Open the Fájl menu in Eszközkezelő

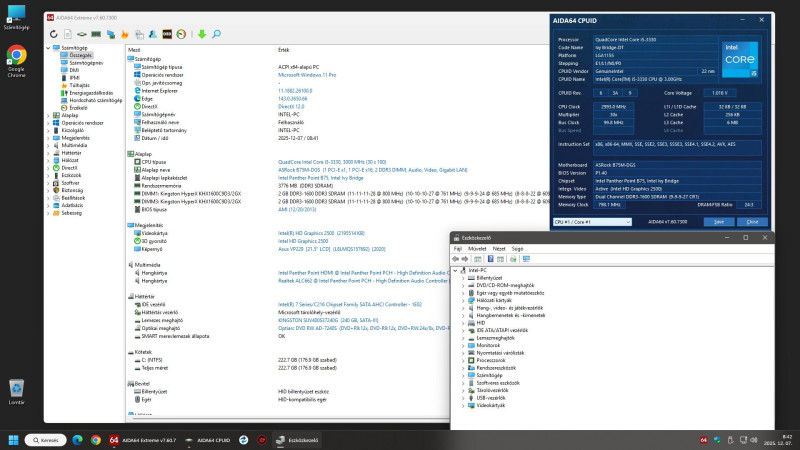coord(458,249)
